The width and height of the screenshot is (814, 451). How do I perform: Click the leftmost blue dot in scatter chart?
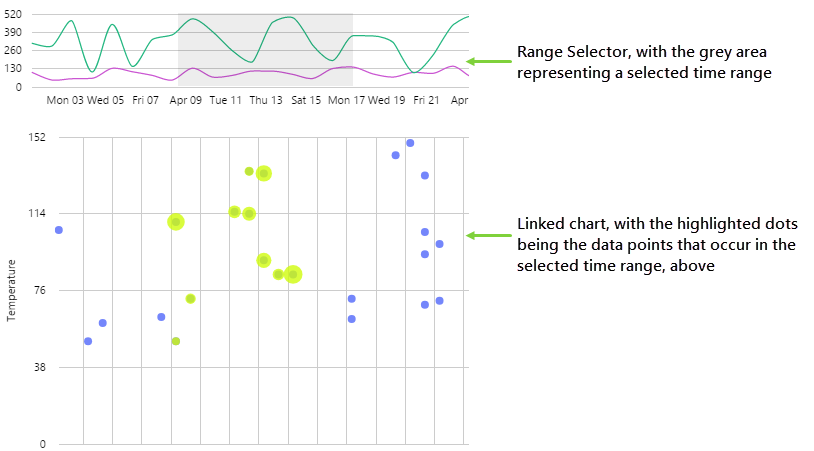[x=59, y=230]
